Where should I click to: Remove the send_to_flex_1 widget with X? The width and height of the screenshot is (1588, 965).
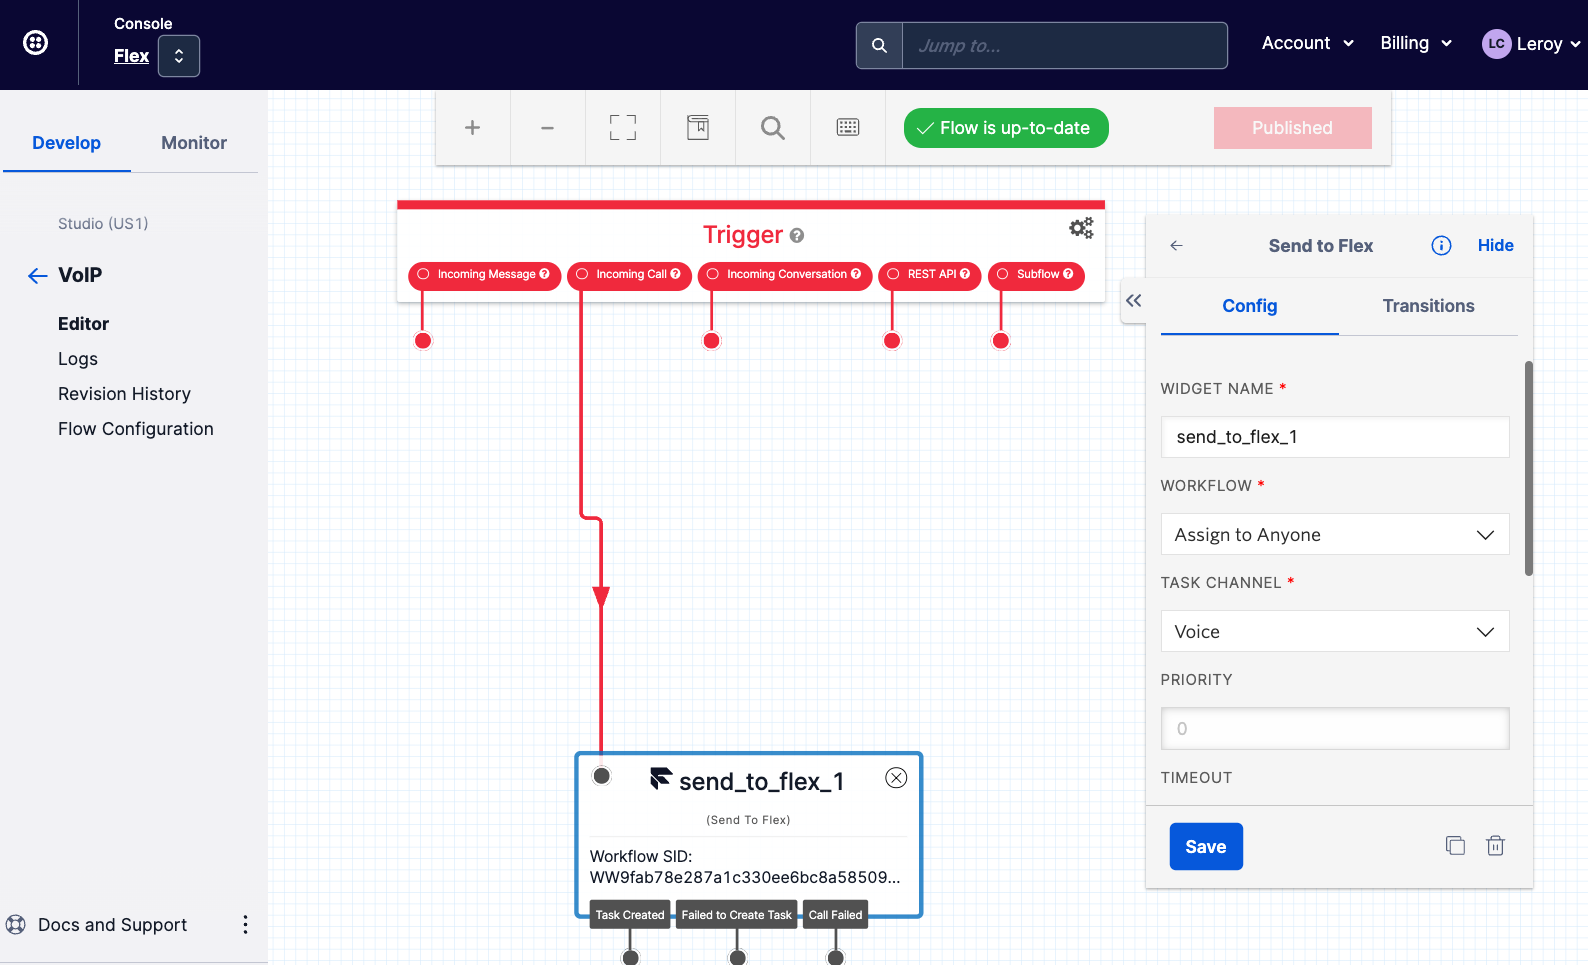point(896,778)
